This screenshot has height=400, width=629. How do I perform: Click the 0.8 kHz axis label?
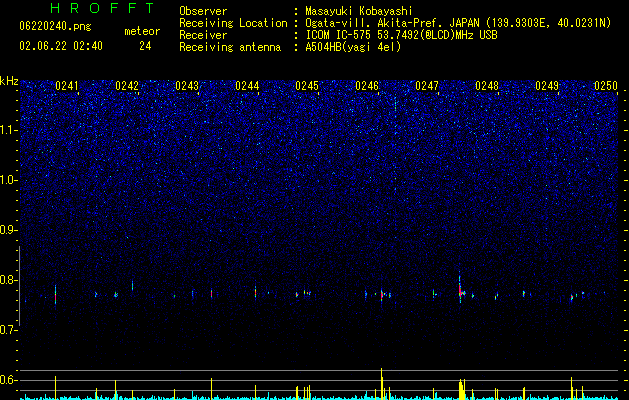coord(9,280)
